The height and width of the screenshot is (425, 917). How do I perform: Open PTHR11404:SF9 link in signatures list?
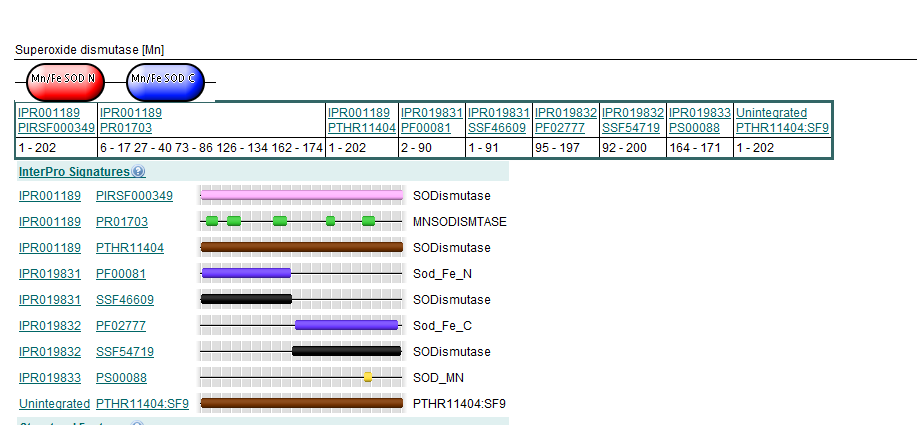point(143,404)
